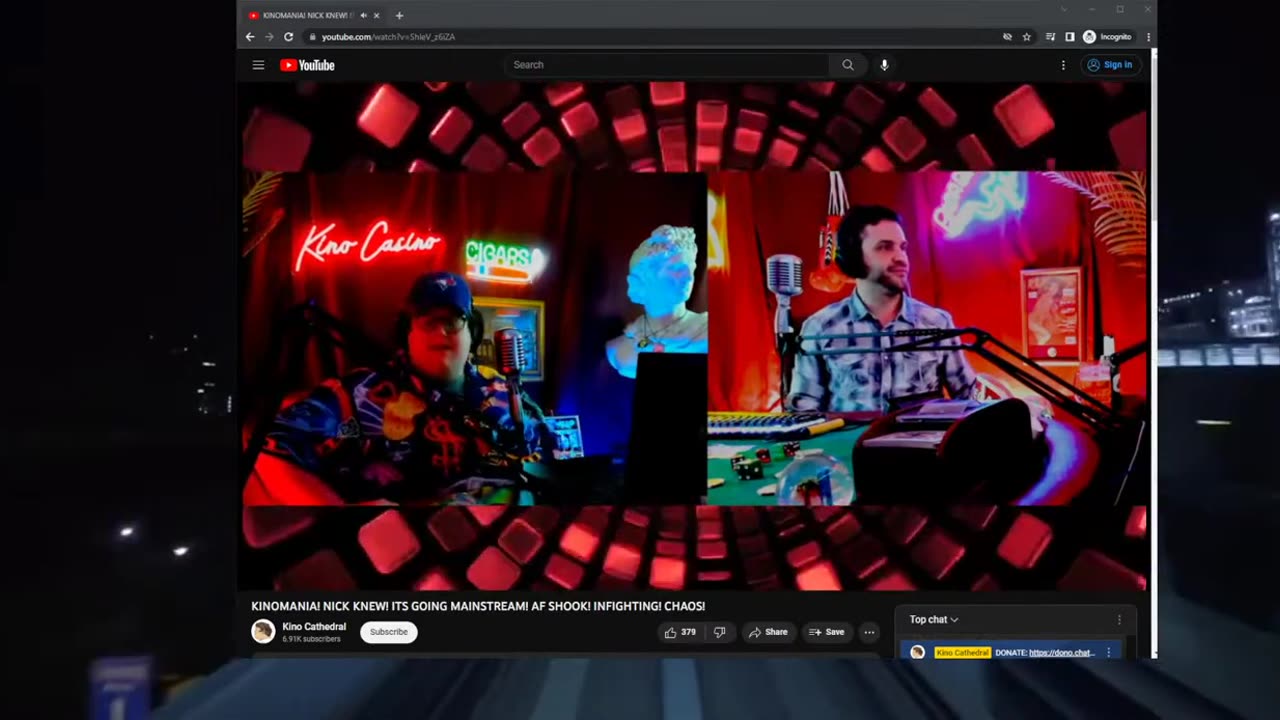This screenshot has width=1280, height=720.
Task: Click the Share button
Action: 768,632
